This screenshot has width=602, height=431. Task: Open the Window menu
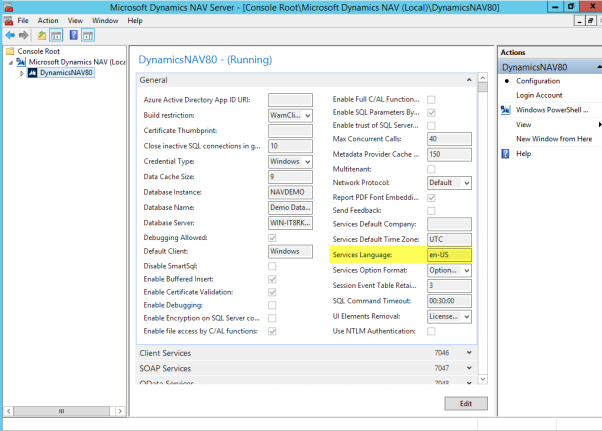105,21
